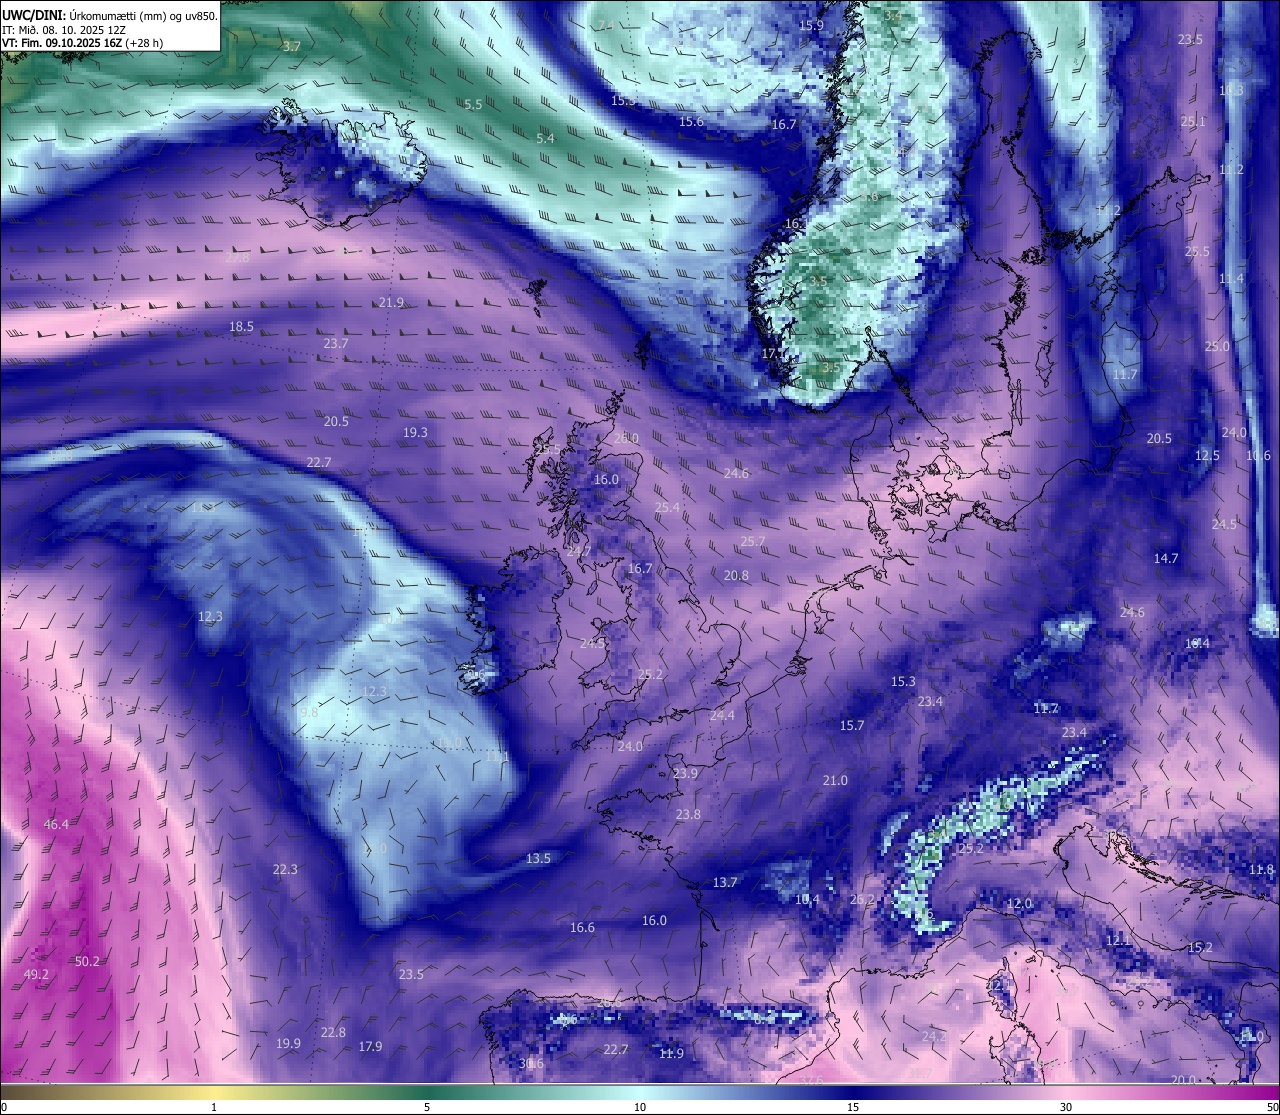Click the 12.0 value label
Screen dimensions: 1280x1115
click(1019, 904)
